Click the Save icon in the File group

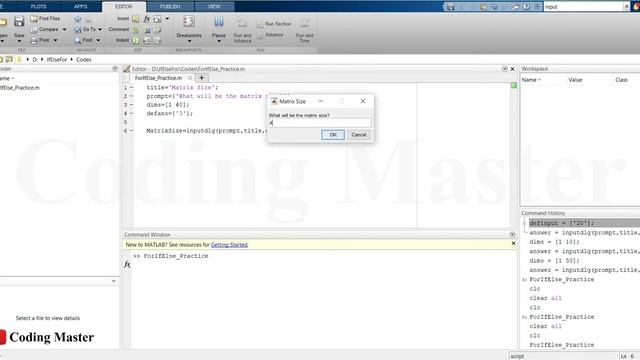19,22
